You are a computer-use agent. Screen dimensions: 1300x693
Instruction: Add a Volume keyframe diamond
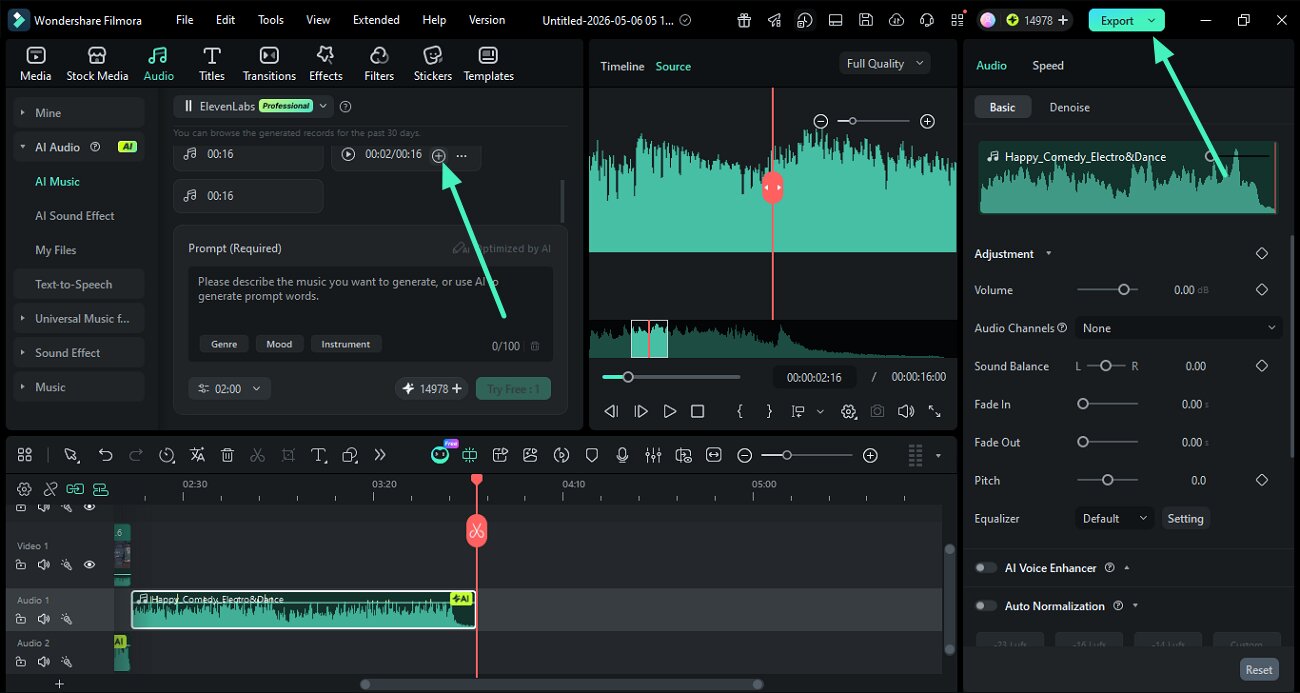pos(1262,290)
